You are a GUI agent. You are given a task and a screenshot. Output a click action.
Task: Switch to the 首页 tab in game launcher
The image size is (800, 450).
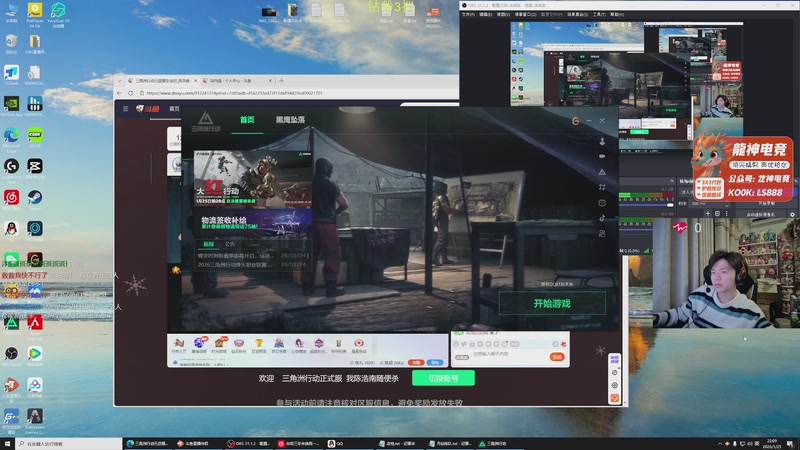coord(247,120)
